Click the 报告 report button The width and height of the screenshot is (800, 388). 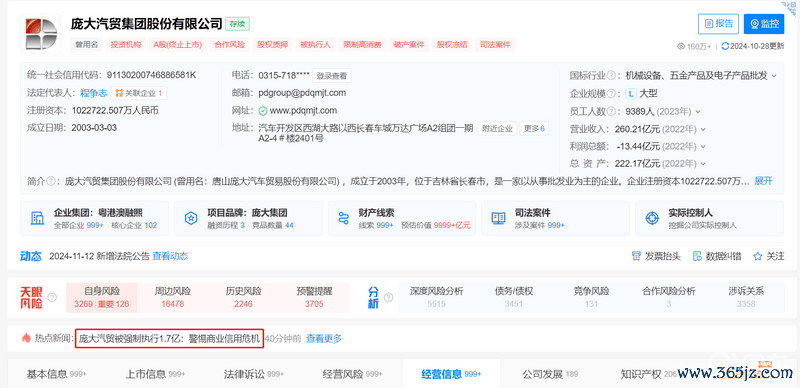tap(718, 23)
